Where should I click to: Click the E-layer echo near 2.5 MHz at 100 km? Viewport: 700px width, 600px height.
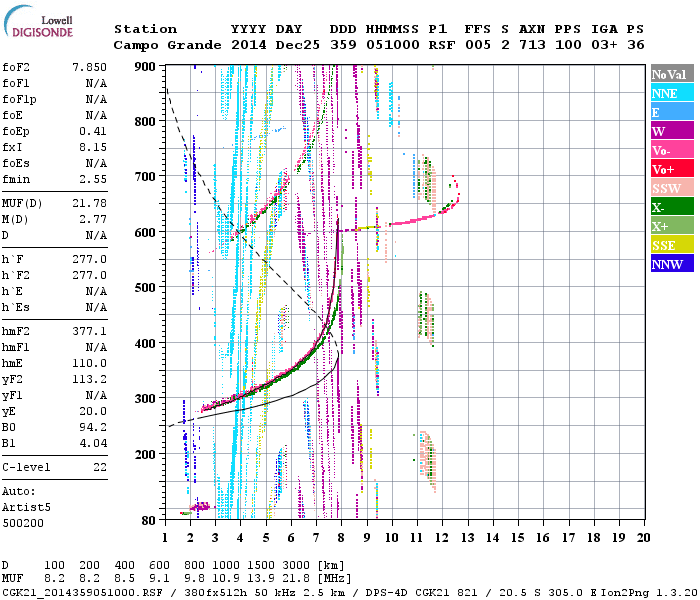[x=200, y=506]
